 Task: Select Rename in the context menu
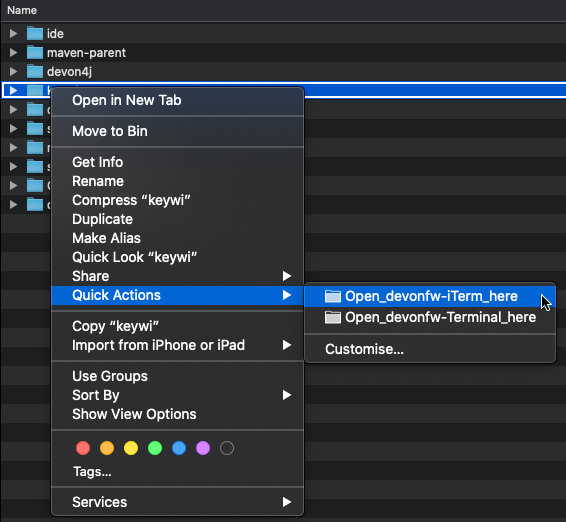coord(177,181)
